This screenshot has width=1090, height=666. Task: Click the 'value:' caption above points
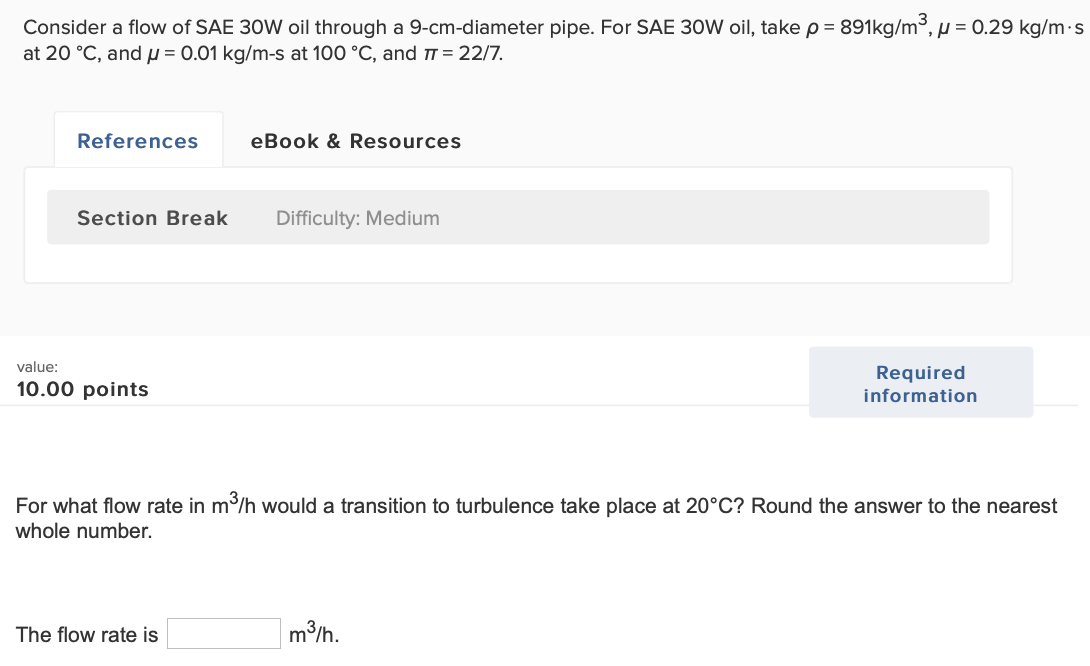(37, 367)
